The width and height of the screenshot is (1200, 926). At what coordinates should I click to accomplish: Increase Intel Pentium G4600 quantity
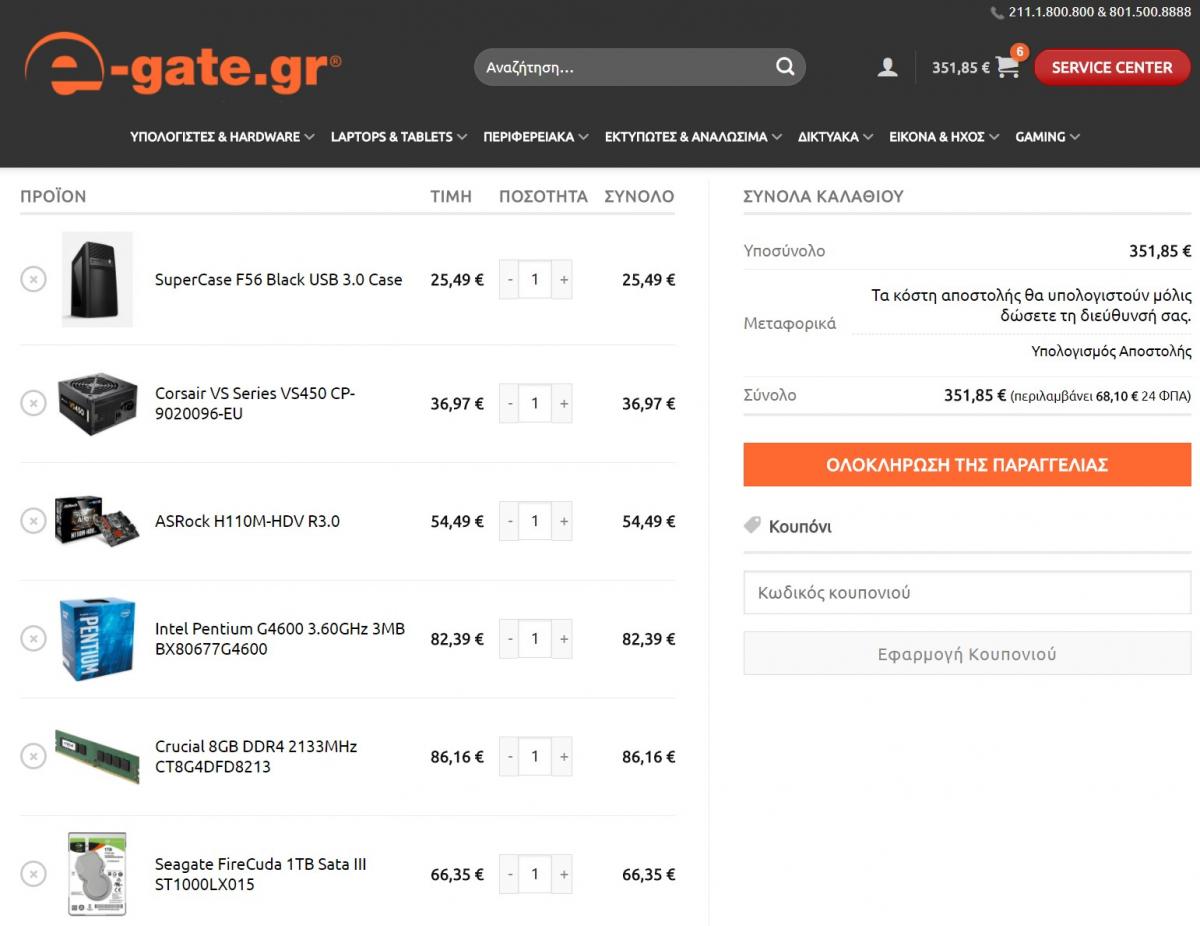click(563, 639)
